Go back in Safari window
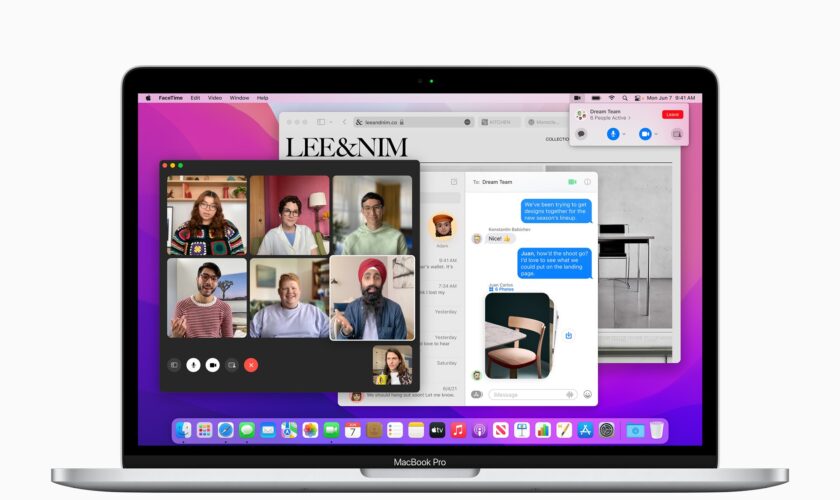This screenshot has height=500, width=840. point(344,122)
